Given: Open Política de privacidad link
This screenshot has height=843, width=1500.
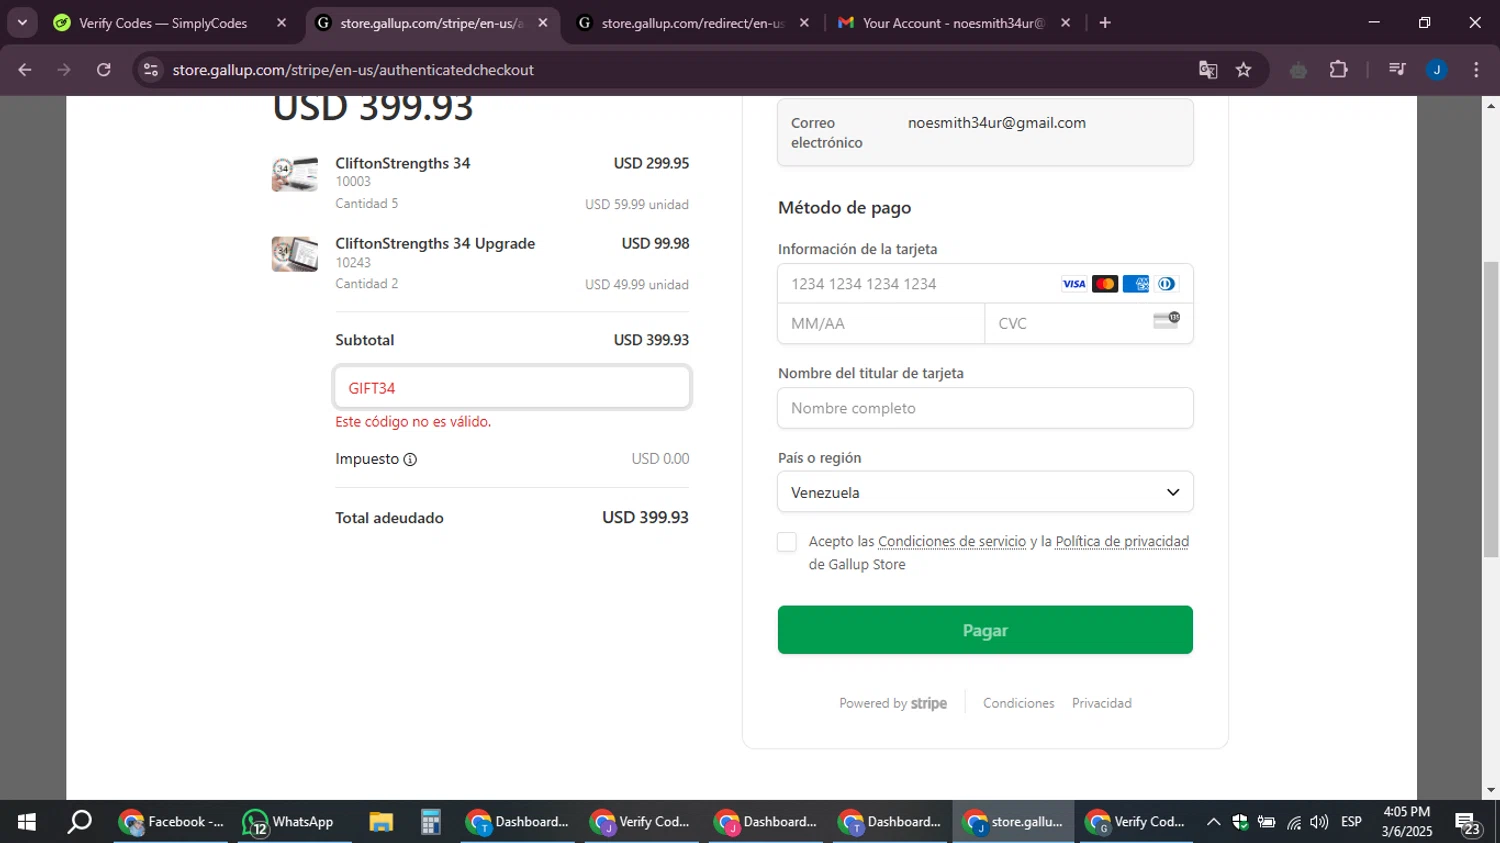Looking at the screenshot, I should [1122, 542].
